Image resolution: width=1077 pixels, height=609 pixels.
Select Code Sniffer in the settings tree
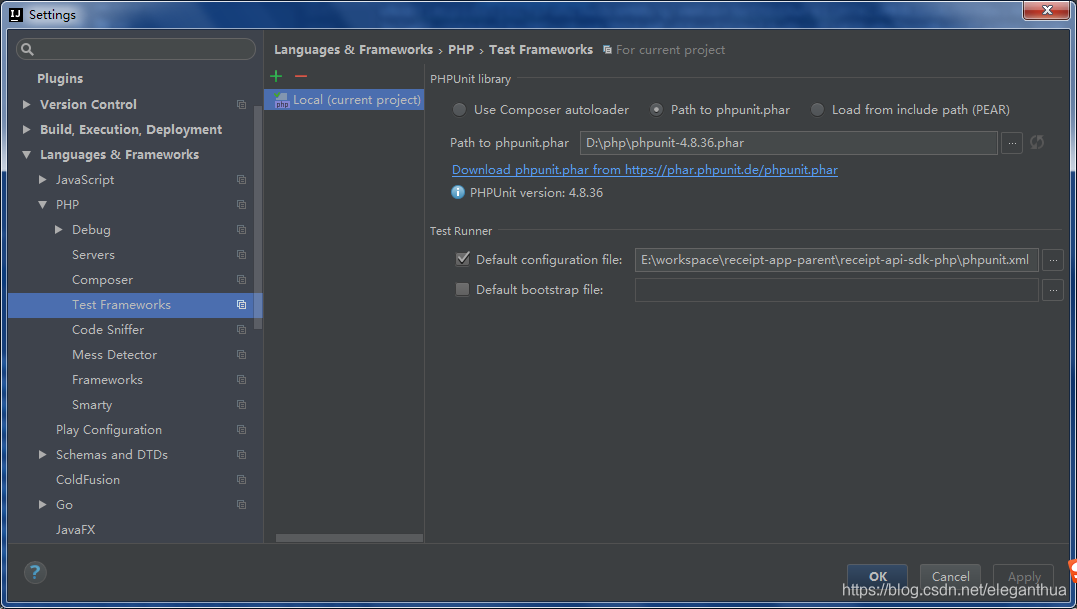click(x=108, y=329)
